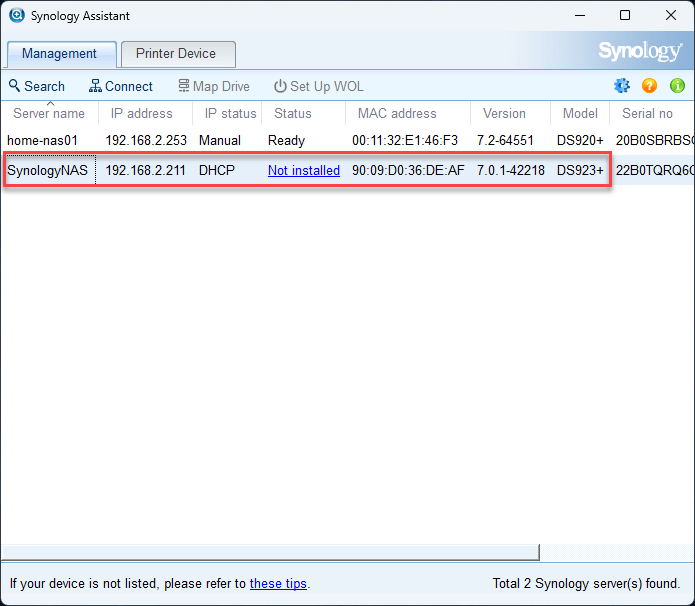
Task: Sort by the Model column header
Action: 580,113
